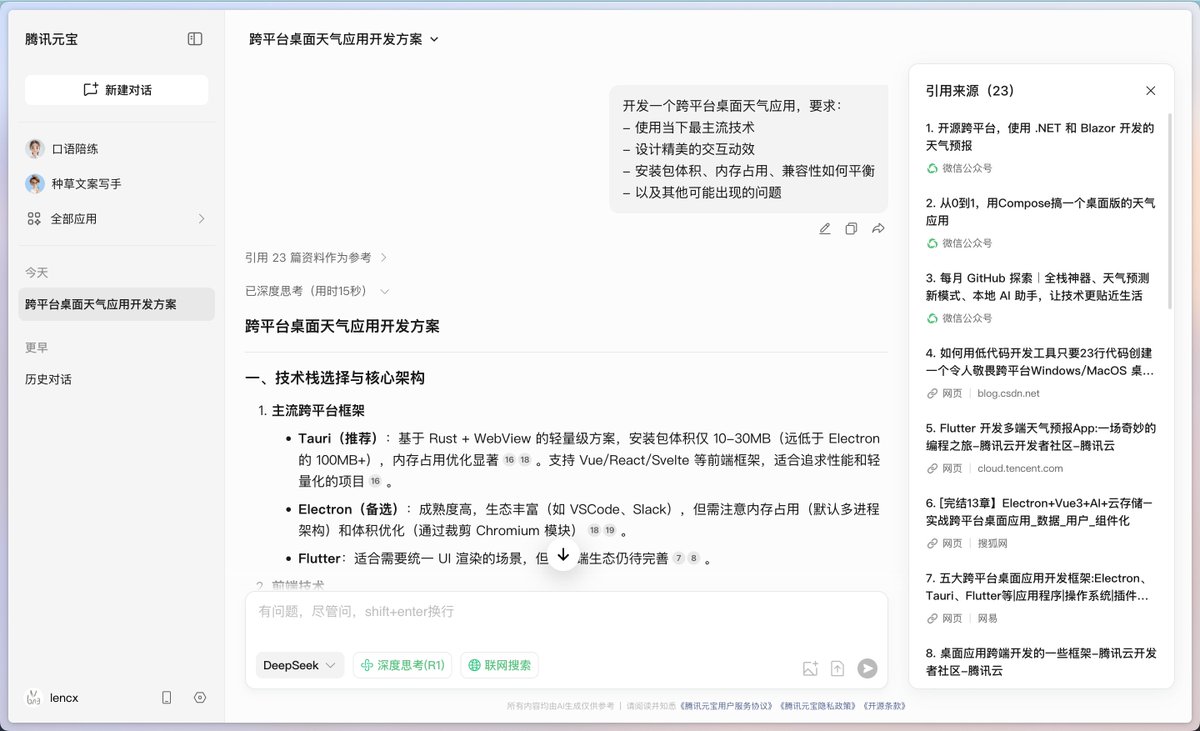Click link icon beside 网易
This screenshot has width=1200, height=731.
[932, 619]
